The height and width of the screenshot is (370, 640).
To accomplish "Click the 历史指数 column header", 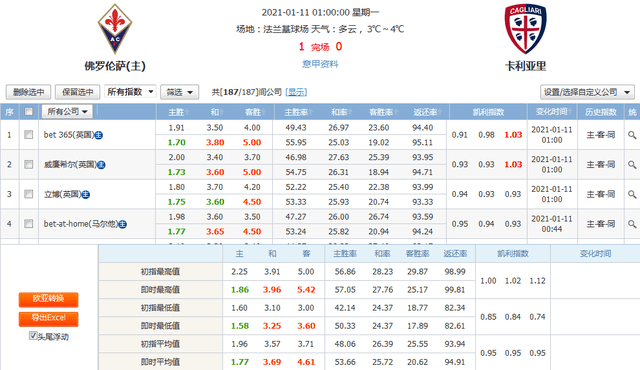I will pyautogui.click(x=600, y=112).
